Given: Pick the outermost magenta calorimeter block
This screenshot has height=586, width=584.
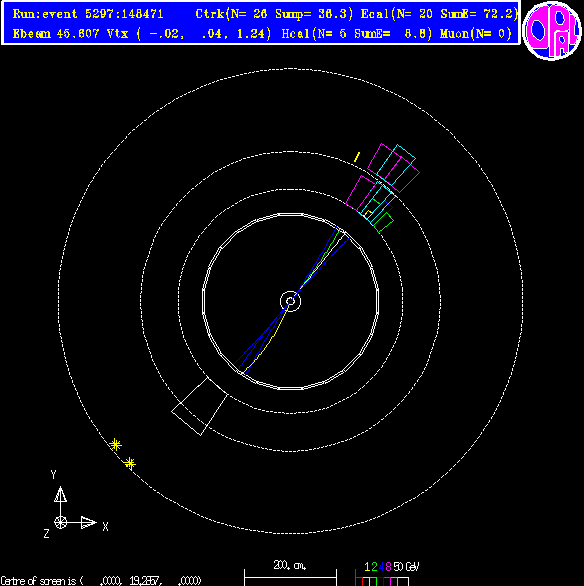Looking at the screenshot, I should (x=393, y=168).
